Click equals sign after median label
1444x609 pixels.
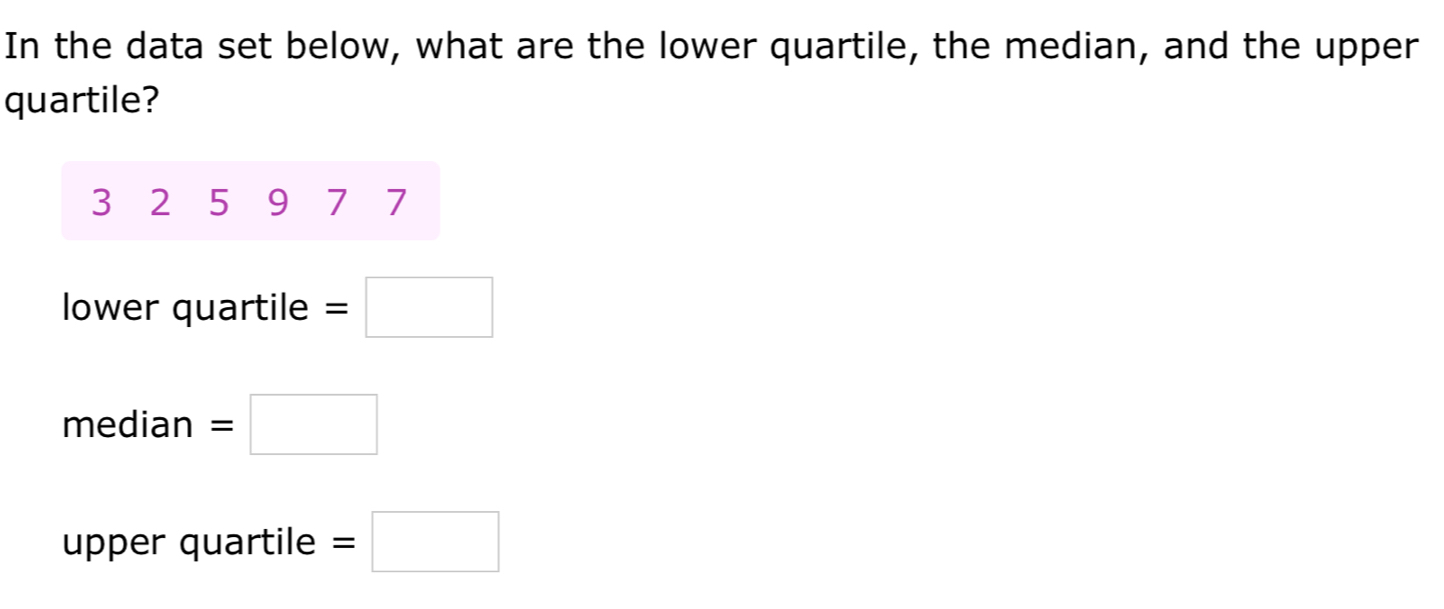pyautogui.click(x=223, y=427)
